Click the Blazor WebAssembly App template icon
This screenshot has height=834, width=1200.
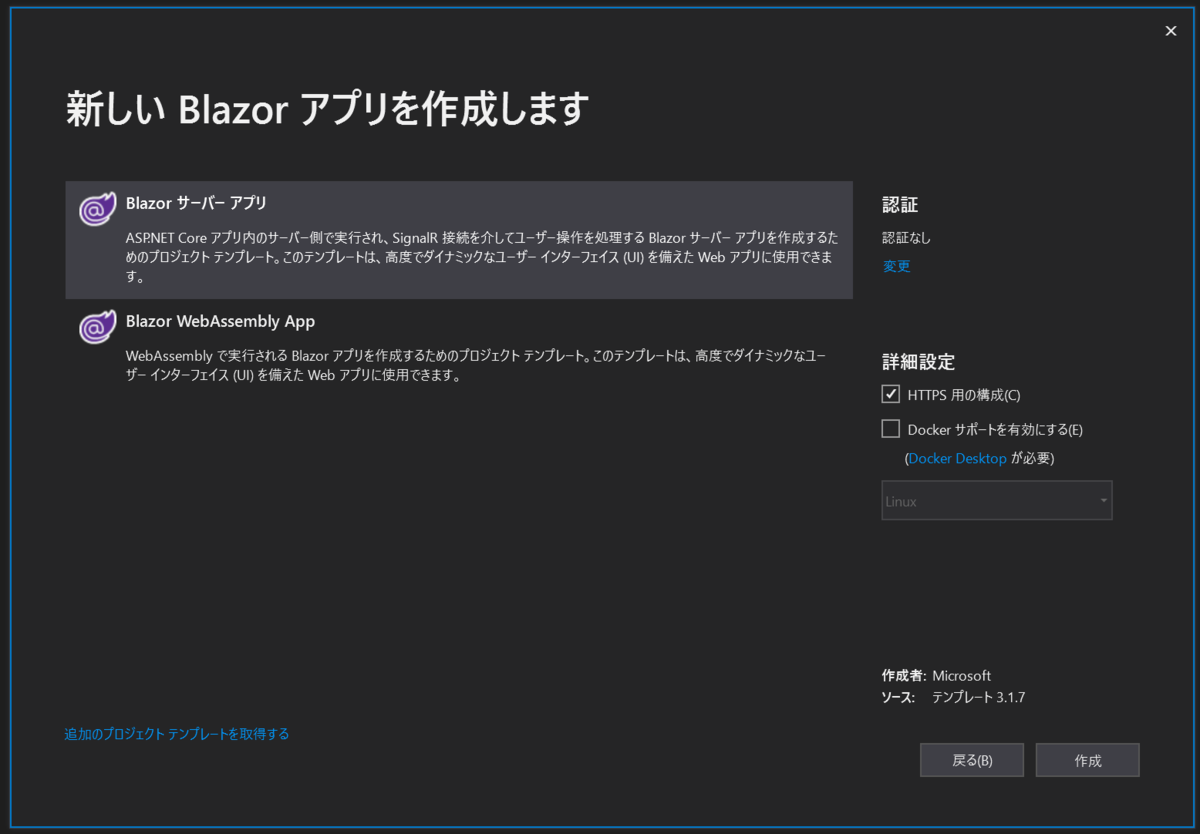coord(97,327)
